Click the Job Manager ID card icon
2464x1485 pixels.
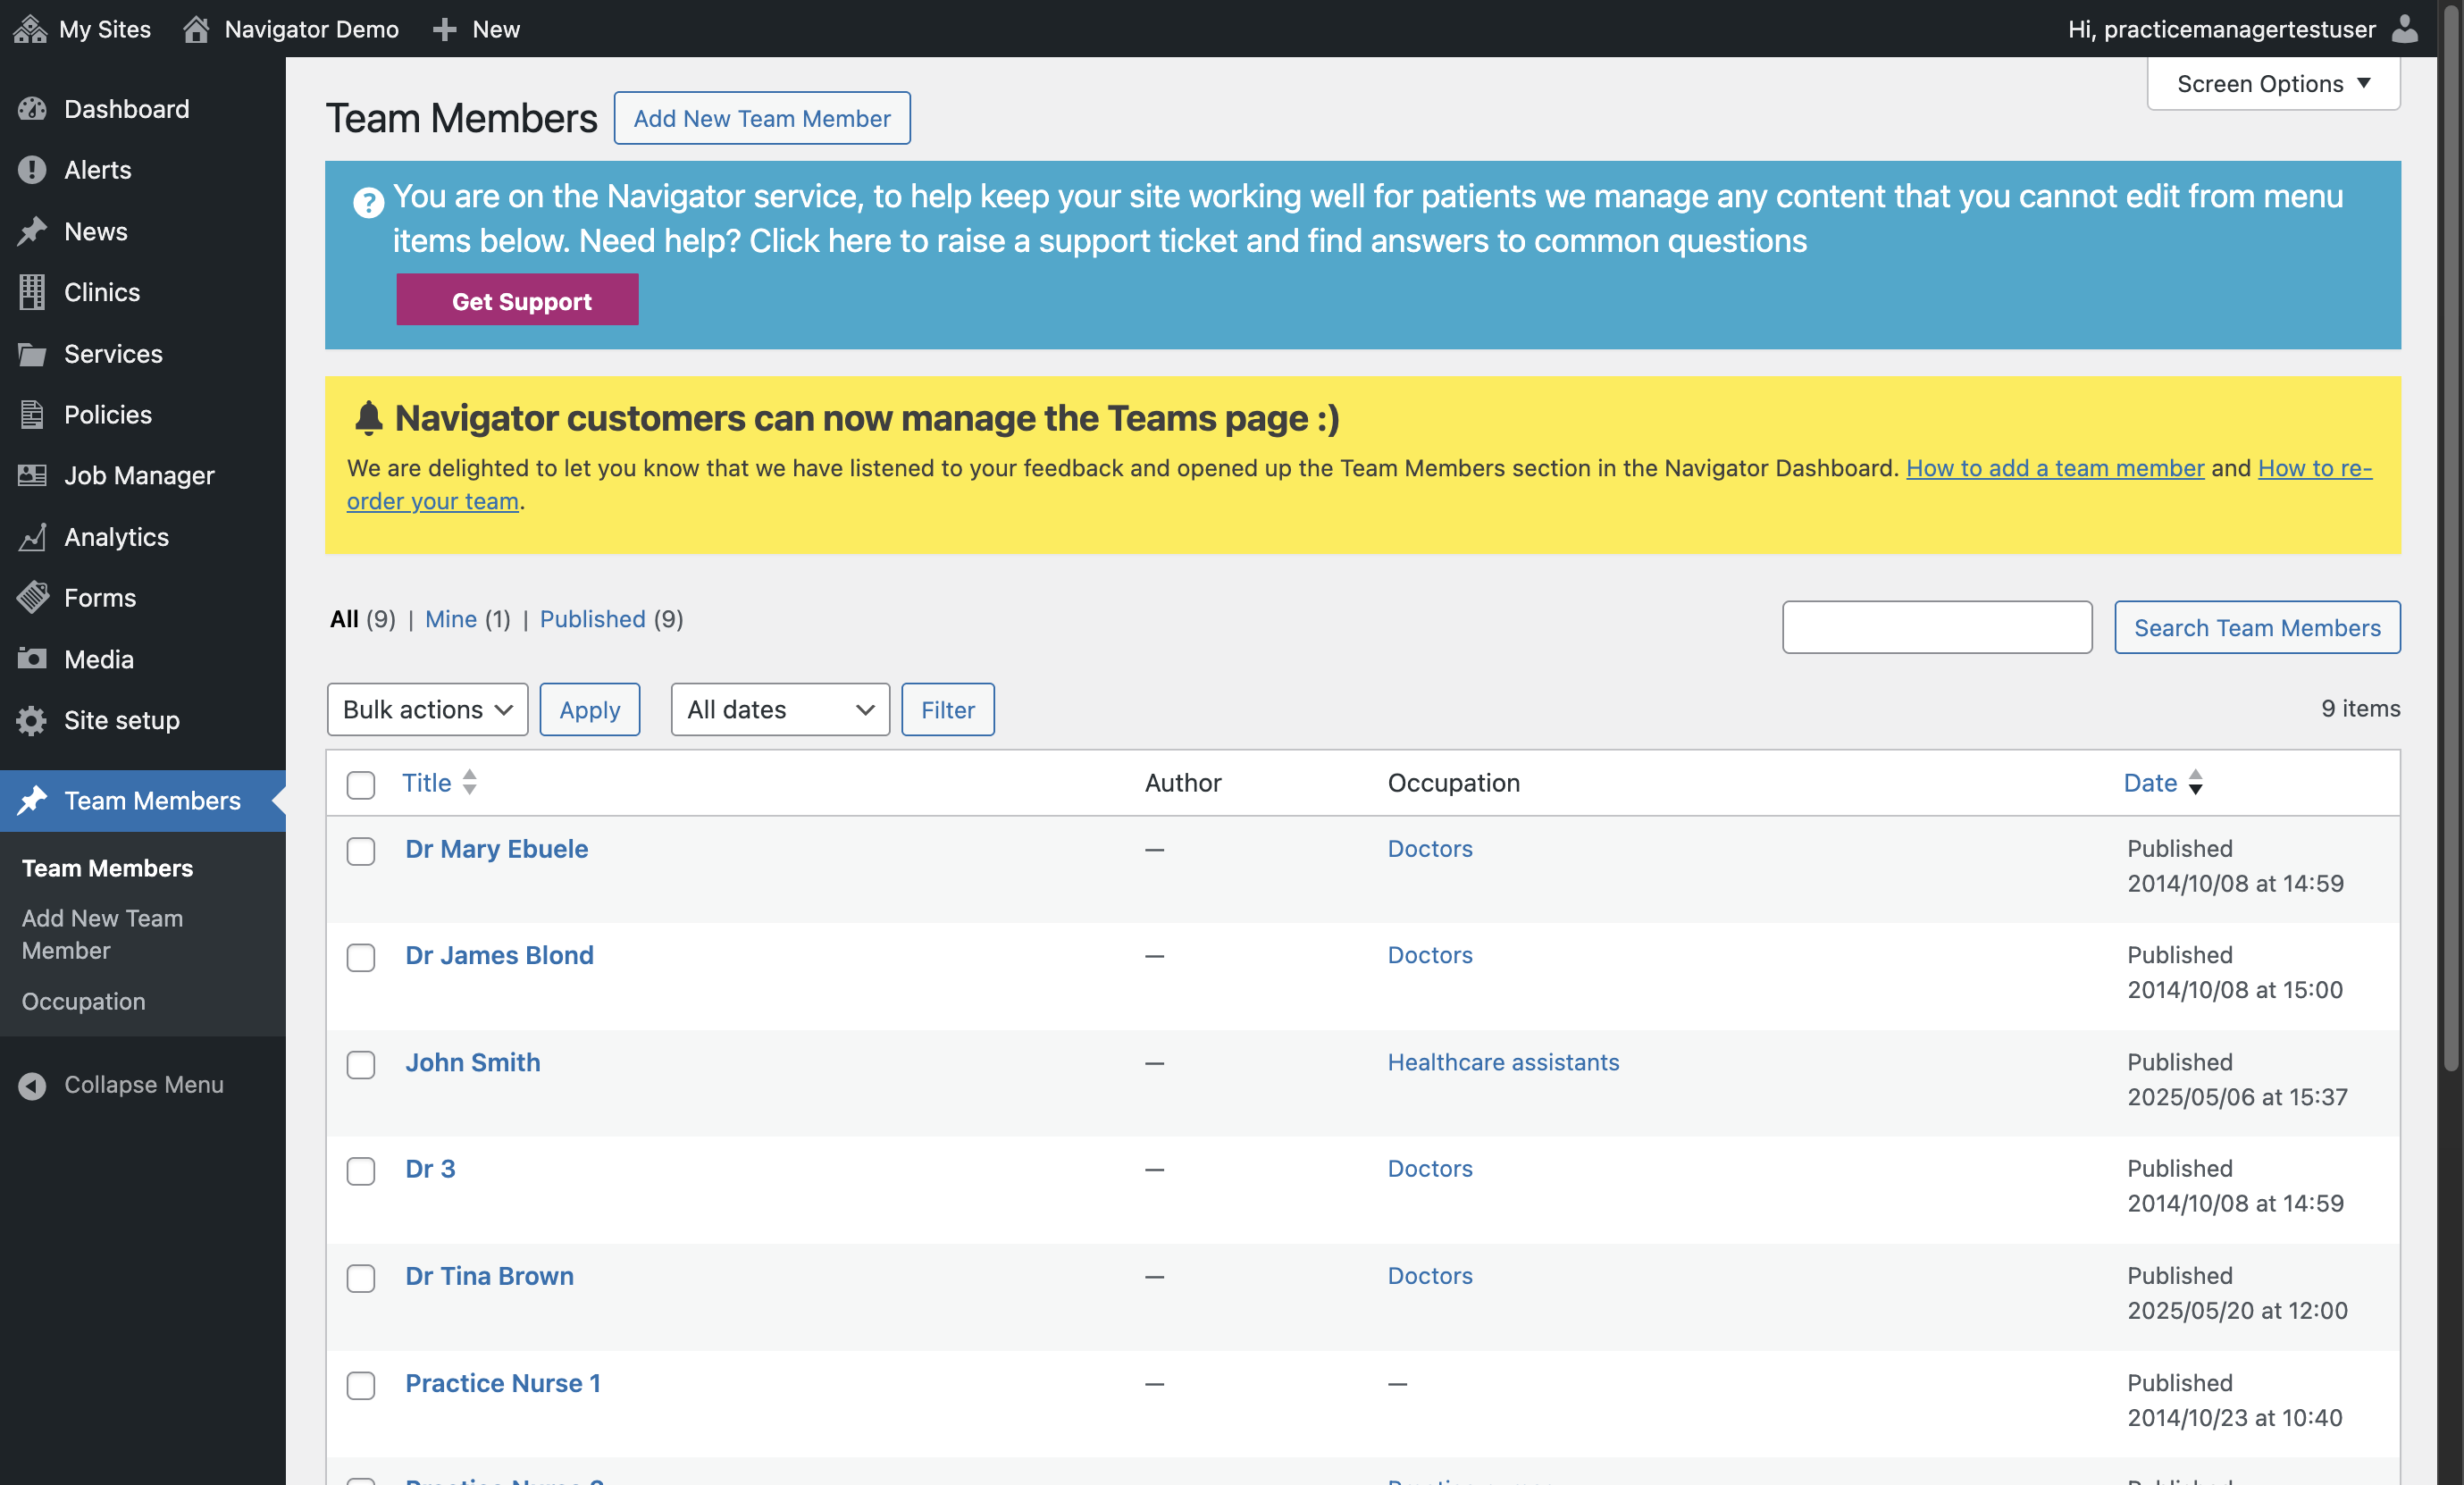[32, 475]
